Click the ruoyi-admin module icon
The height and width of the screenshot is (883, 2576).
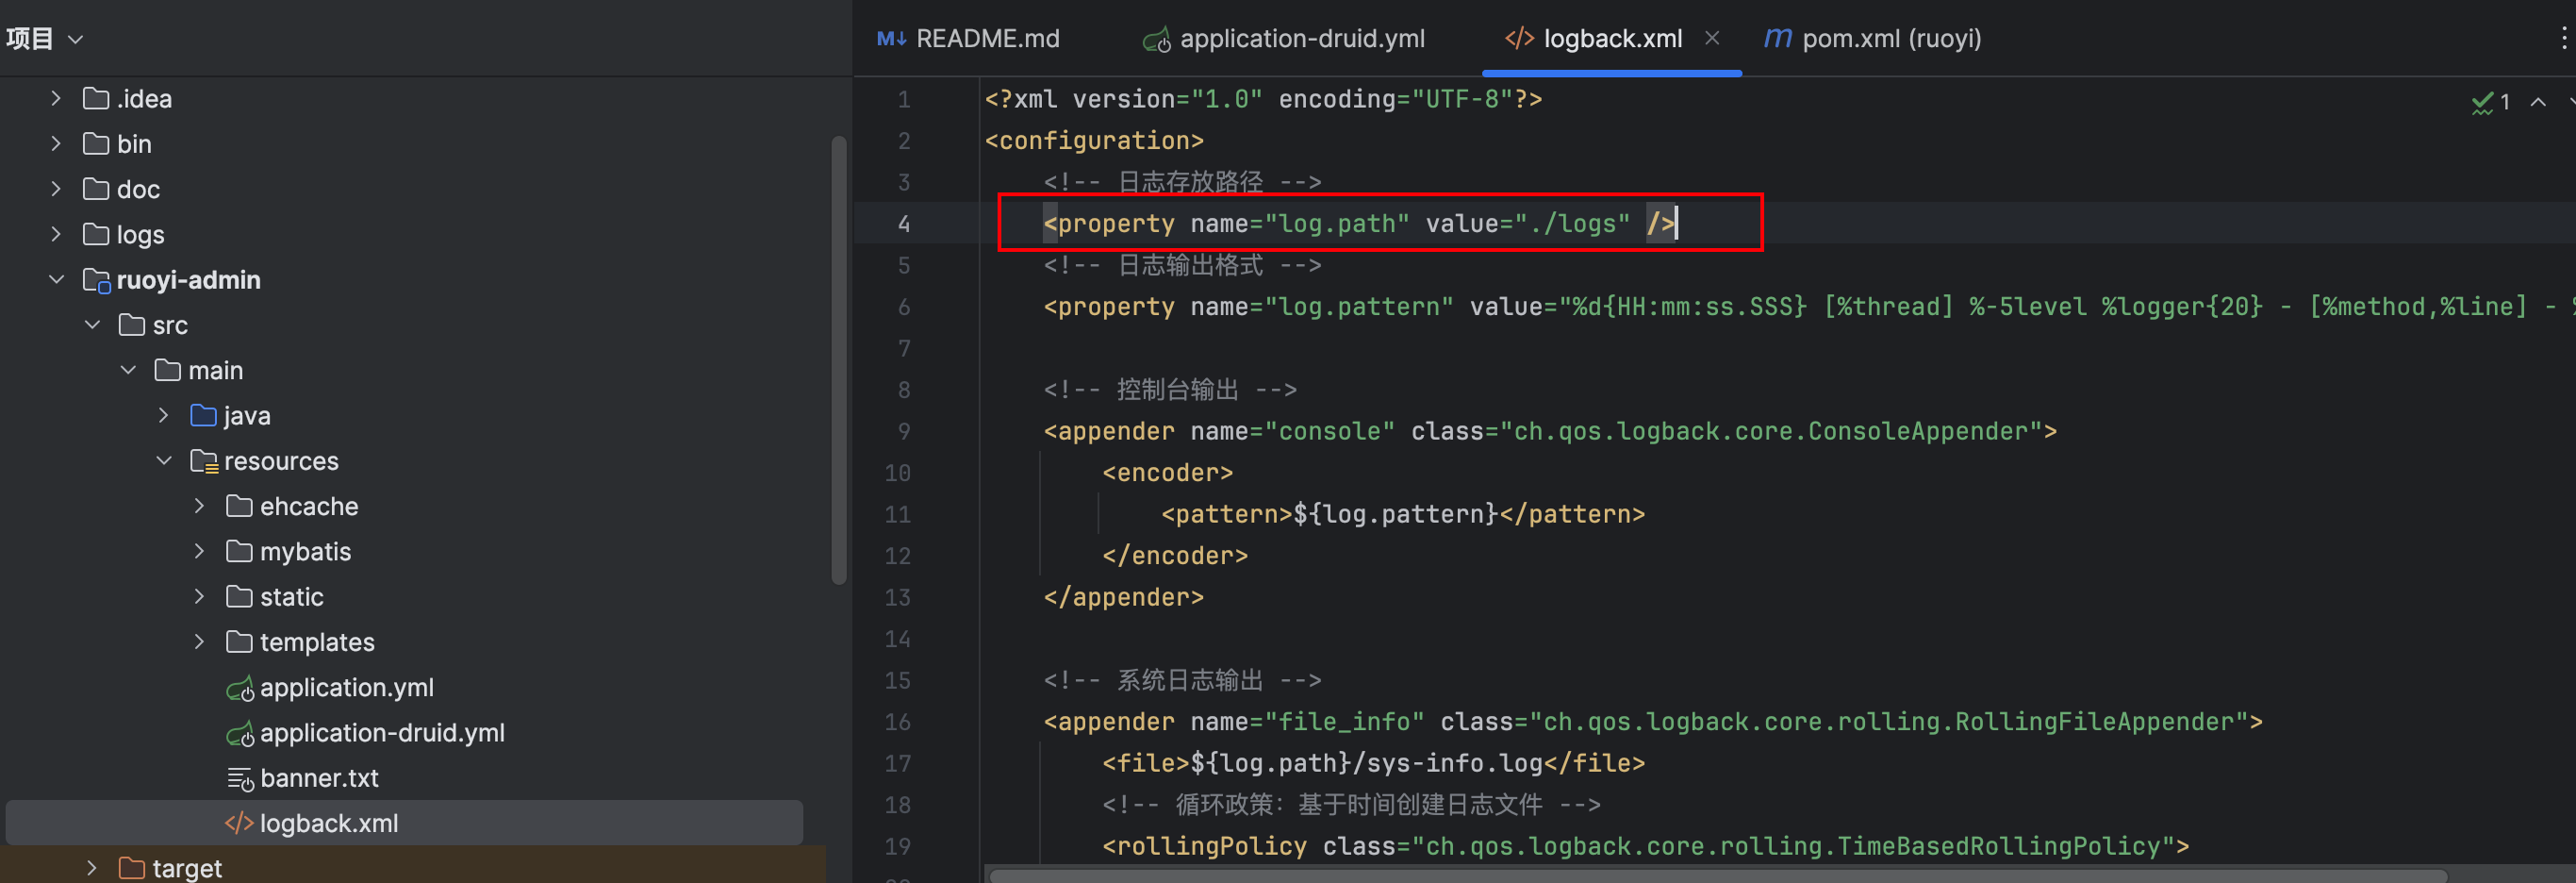[x=96, y=281]
